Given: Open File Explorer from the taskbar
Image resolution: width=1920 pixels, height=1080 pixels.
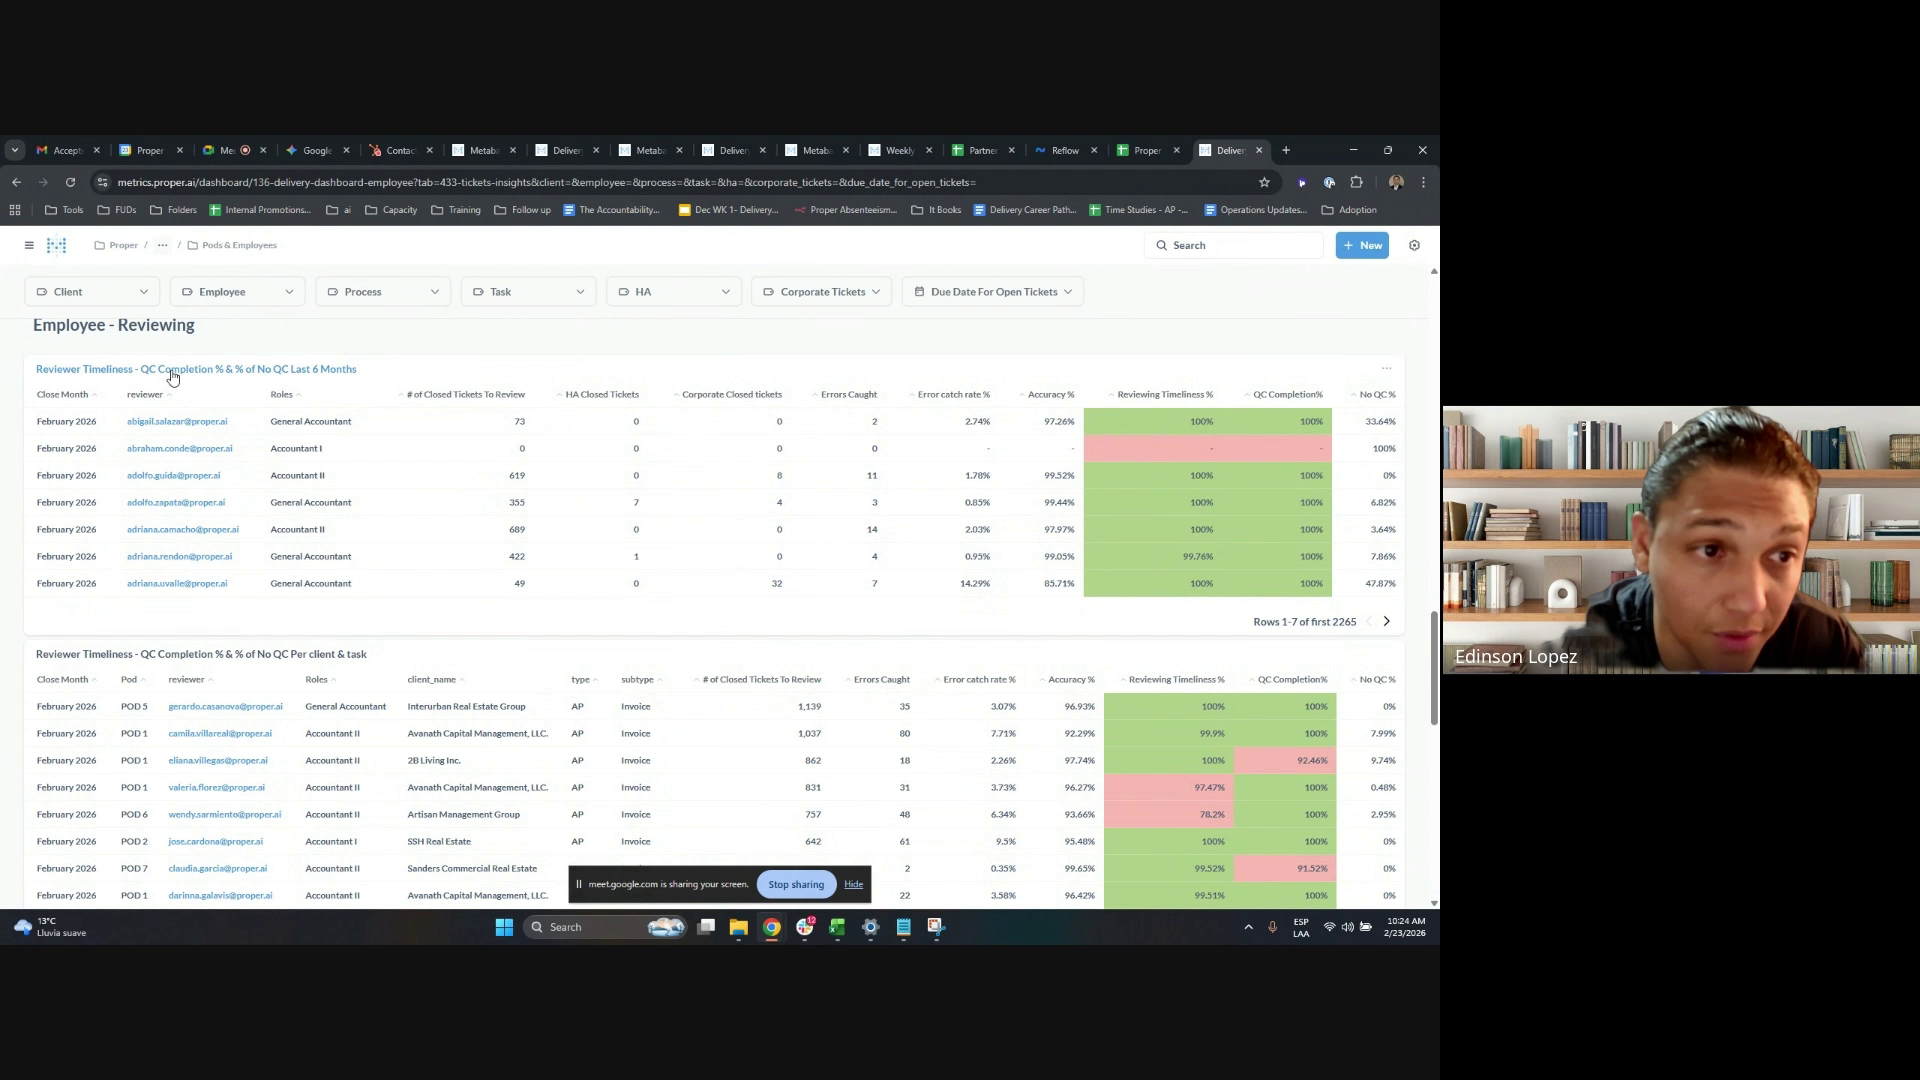Looking at the screenshot, I should [x=738, y=927].
